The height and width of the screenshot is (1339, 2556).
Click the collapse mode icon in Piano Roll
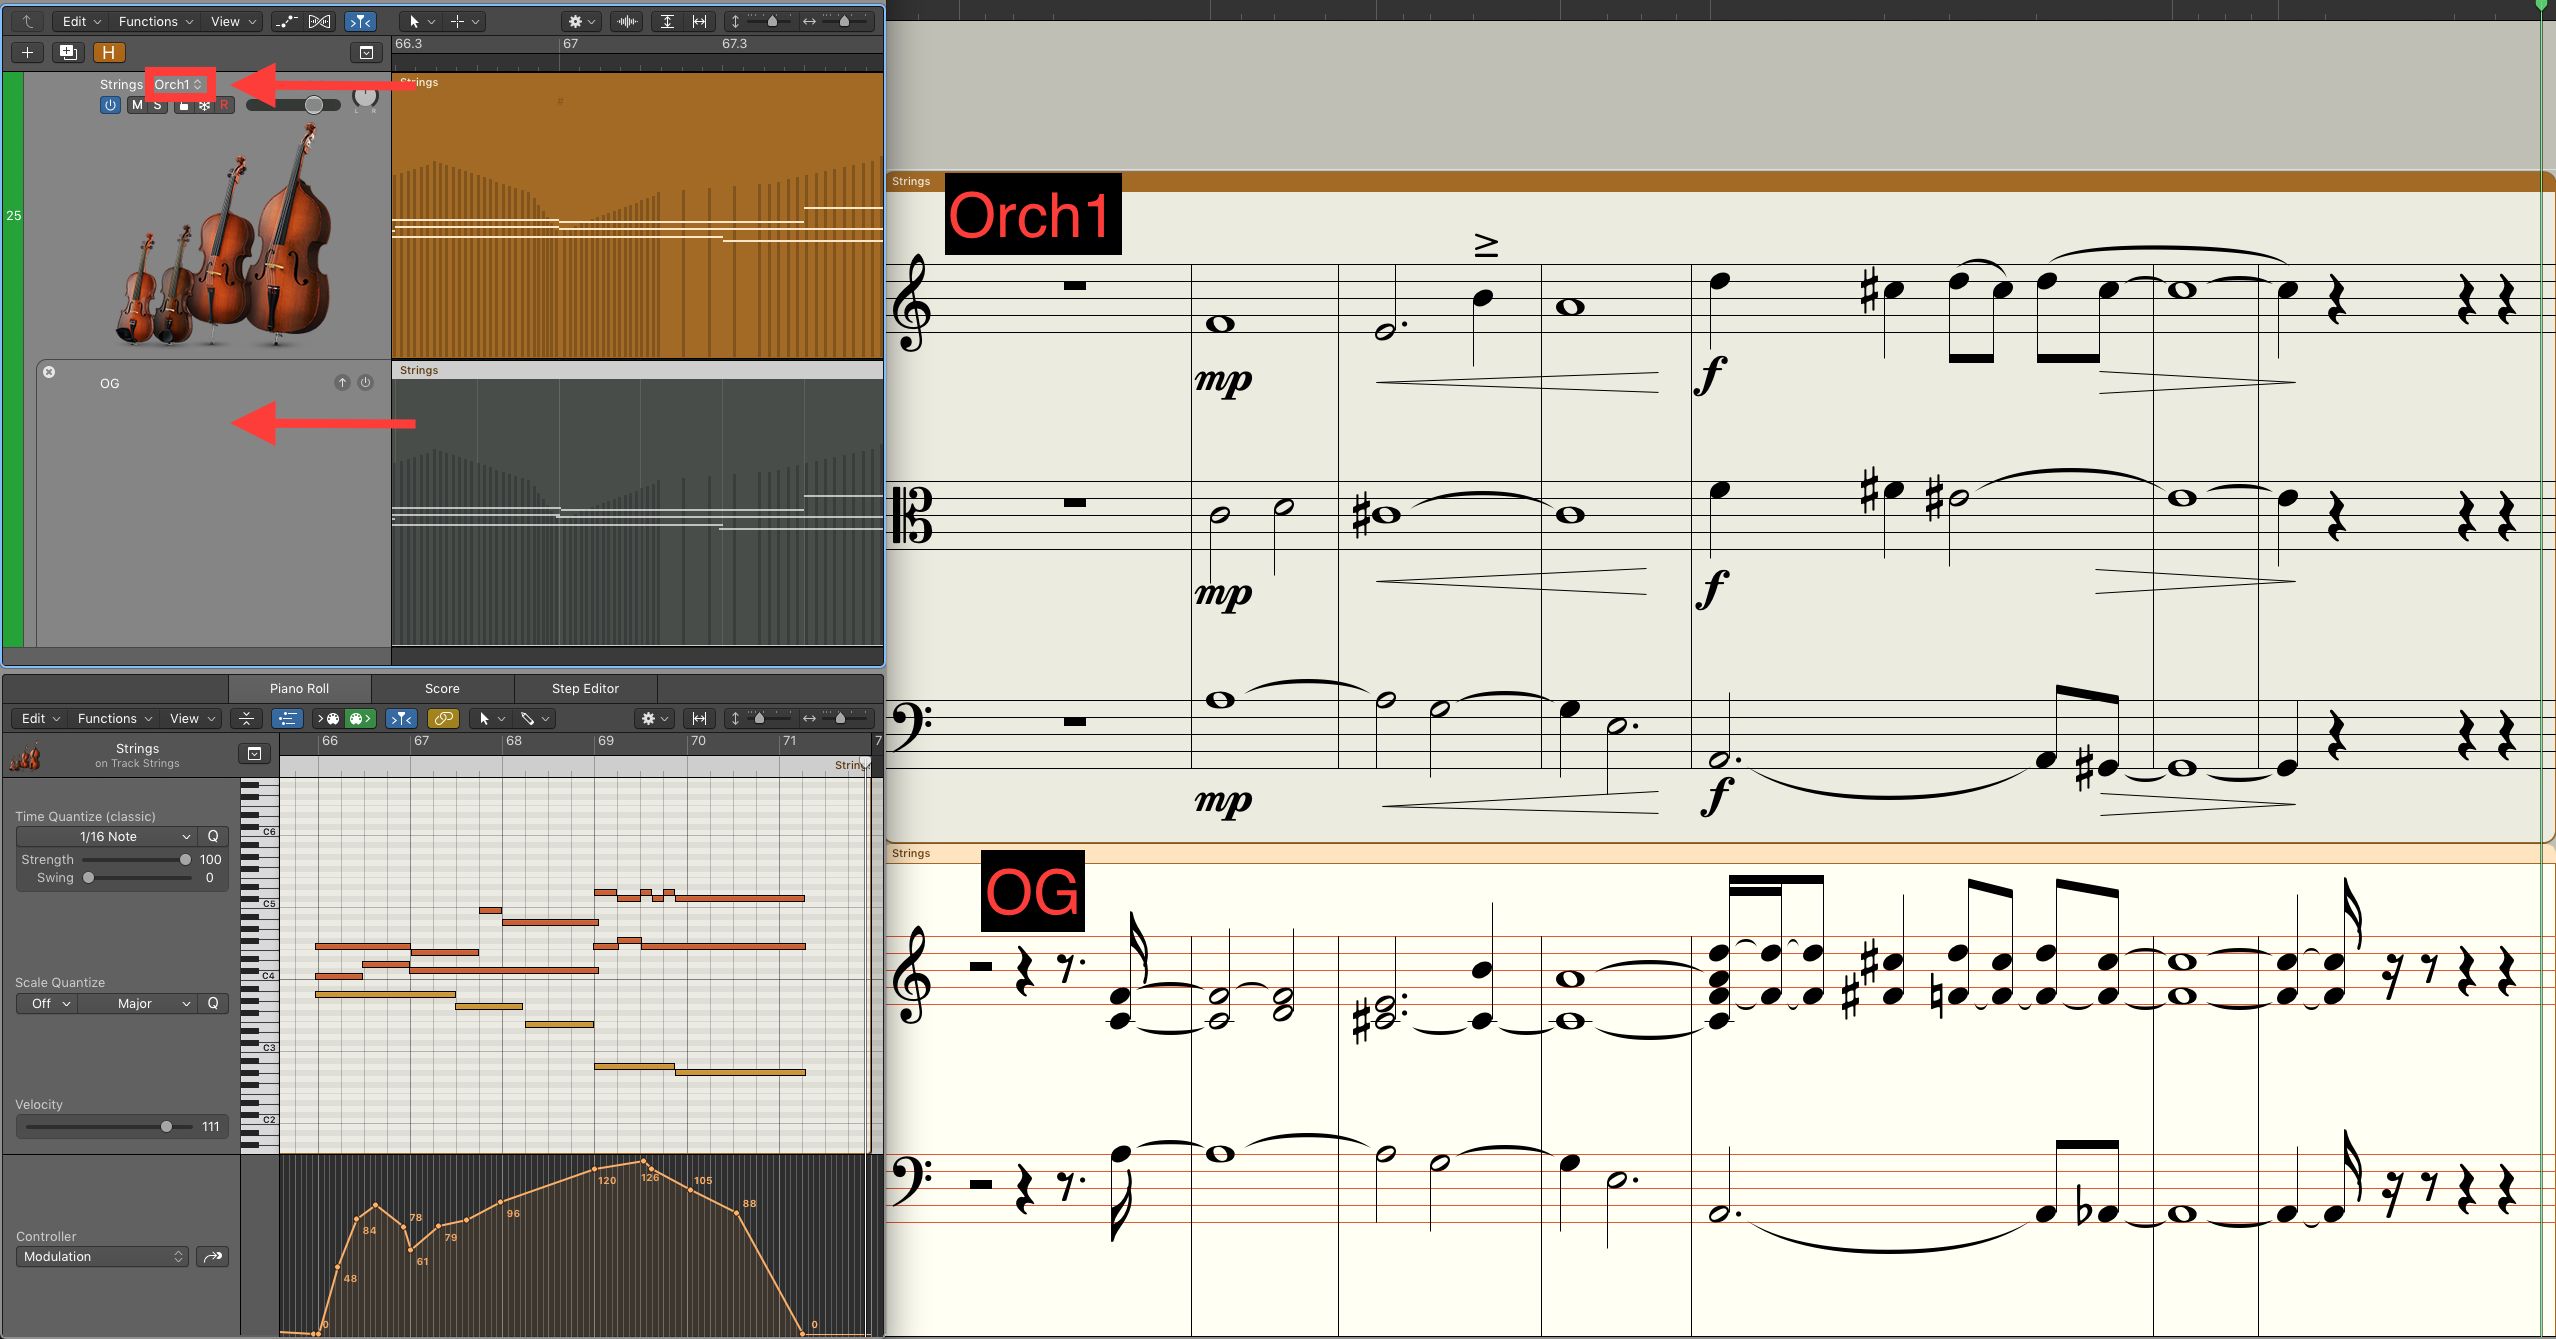tap(246, 718)
